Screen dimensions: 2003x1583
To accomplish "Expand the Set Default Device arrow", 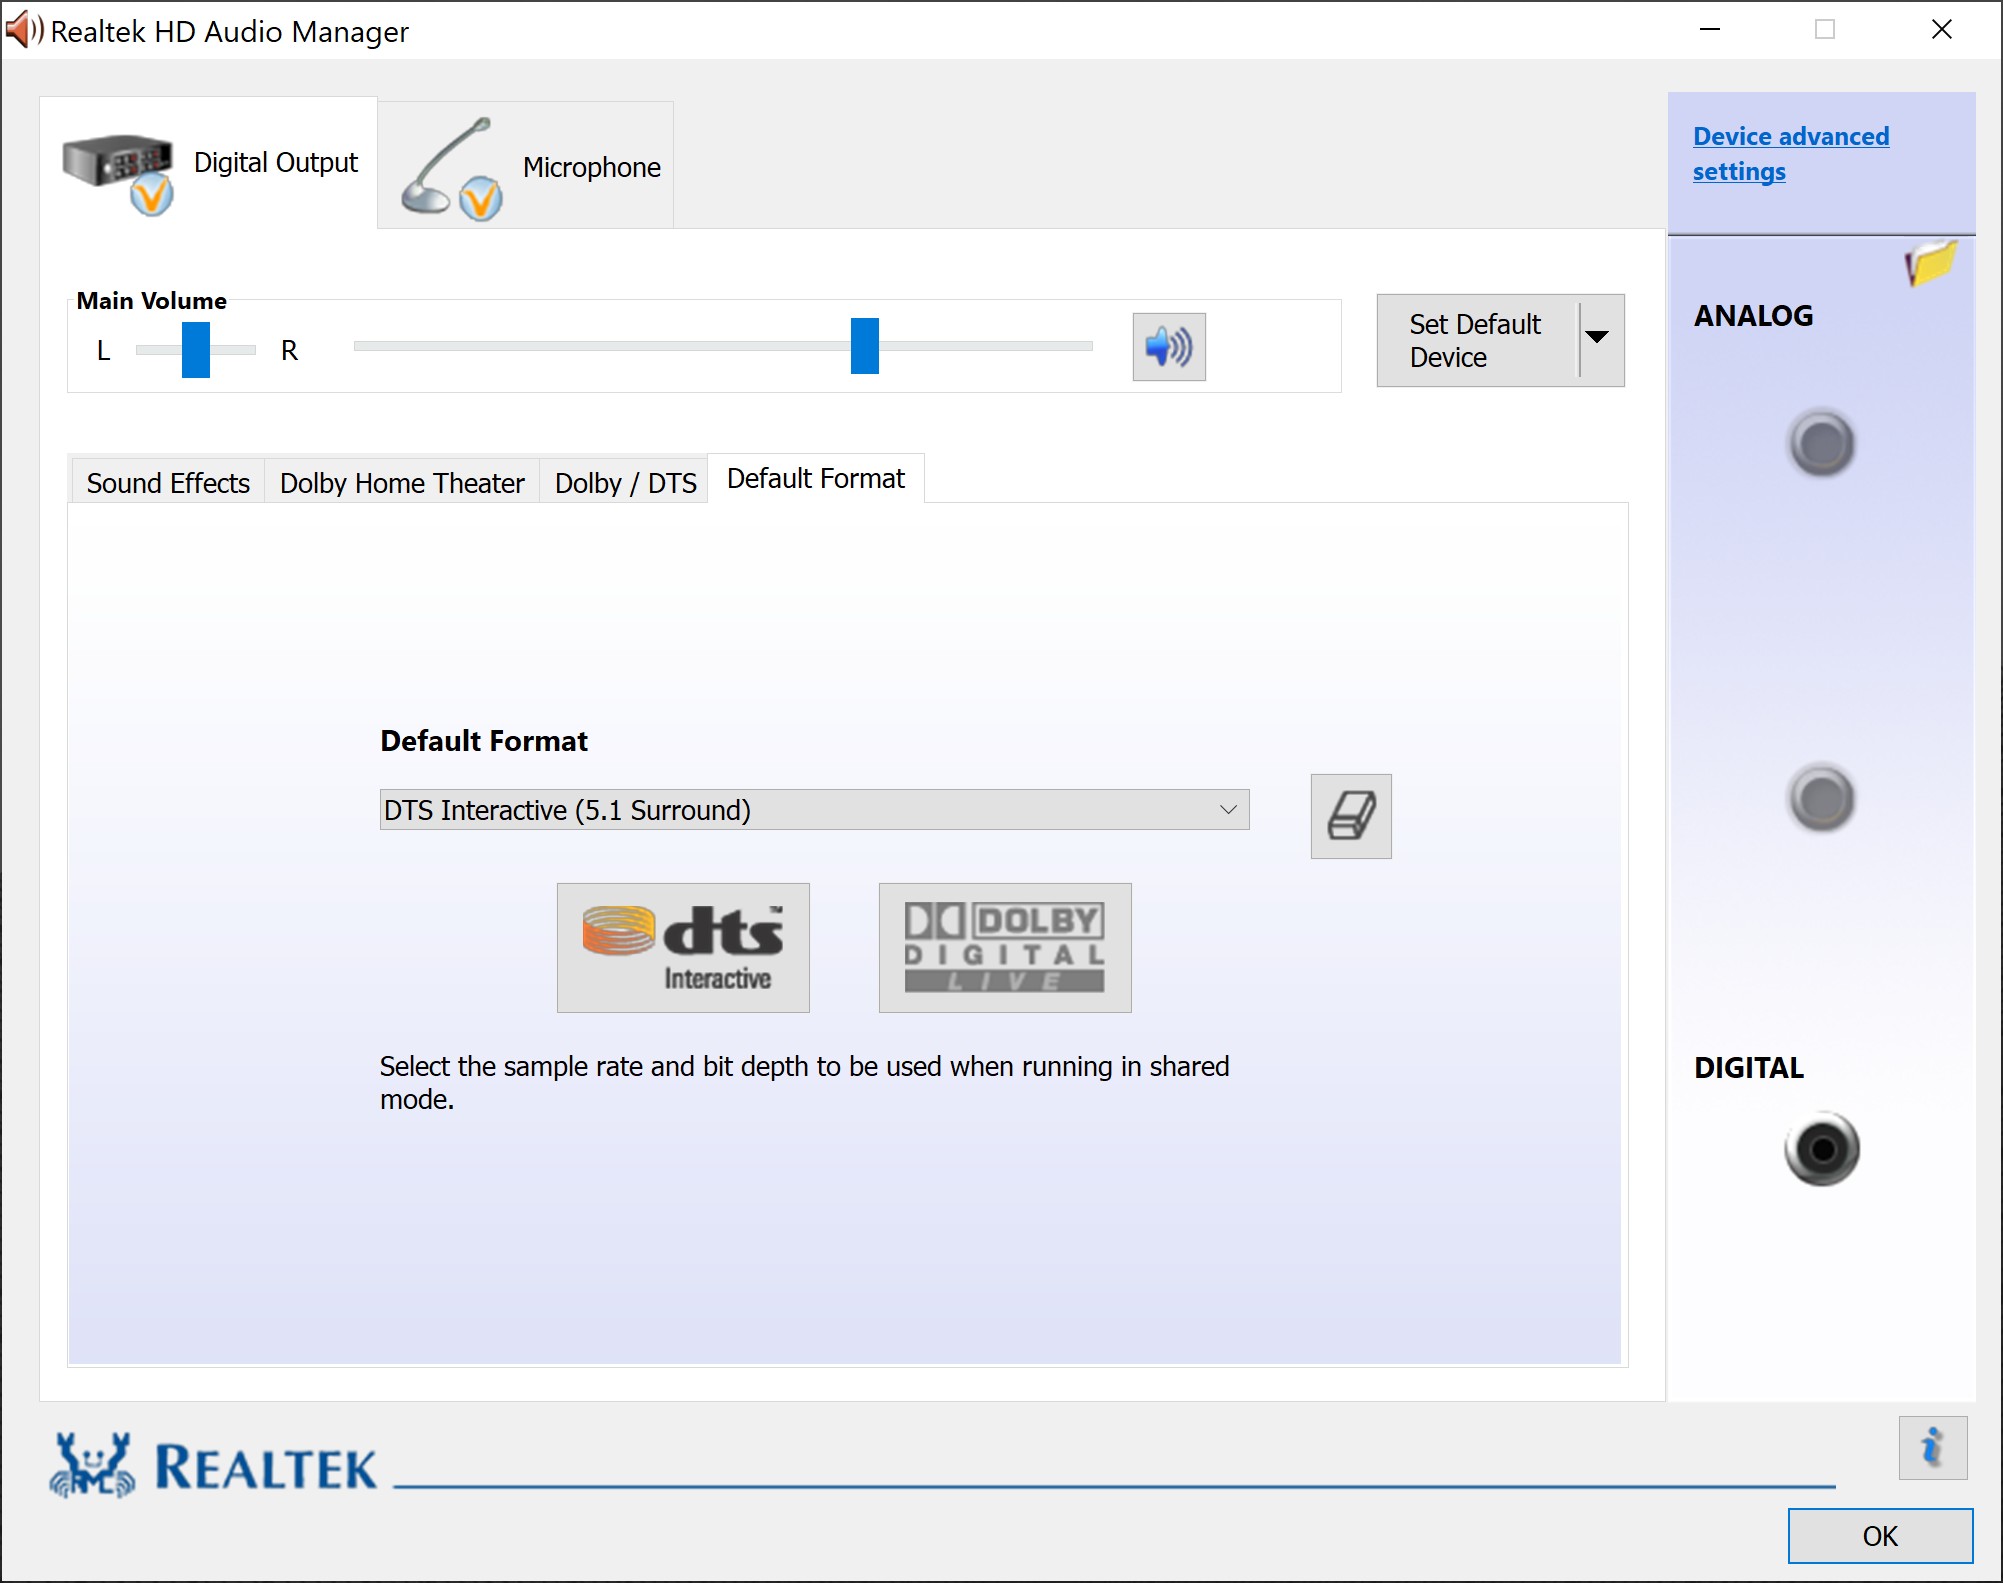I will coord(1598,338).
